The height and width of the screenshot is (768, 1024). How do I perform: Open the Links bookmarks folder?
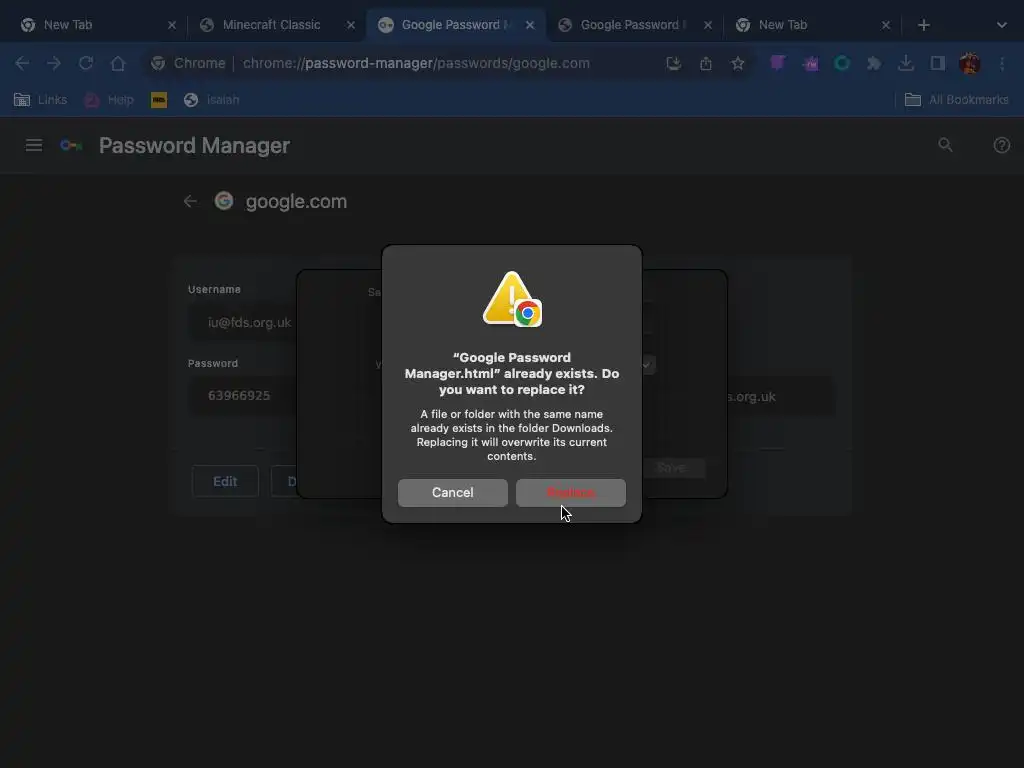click(x=40, y=100)
